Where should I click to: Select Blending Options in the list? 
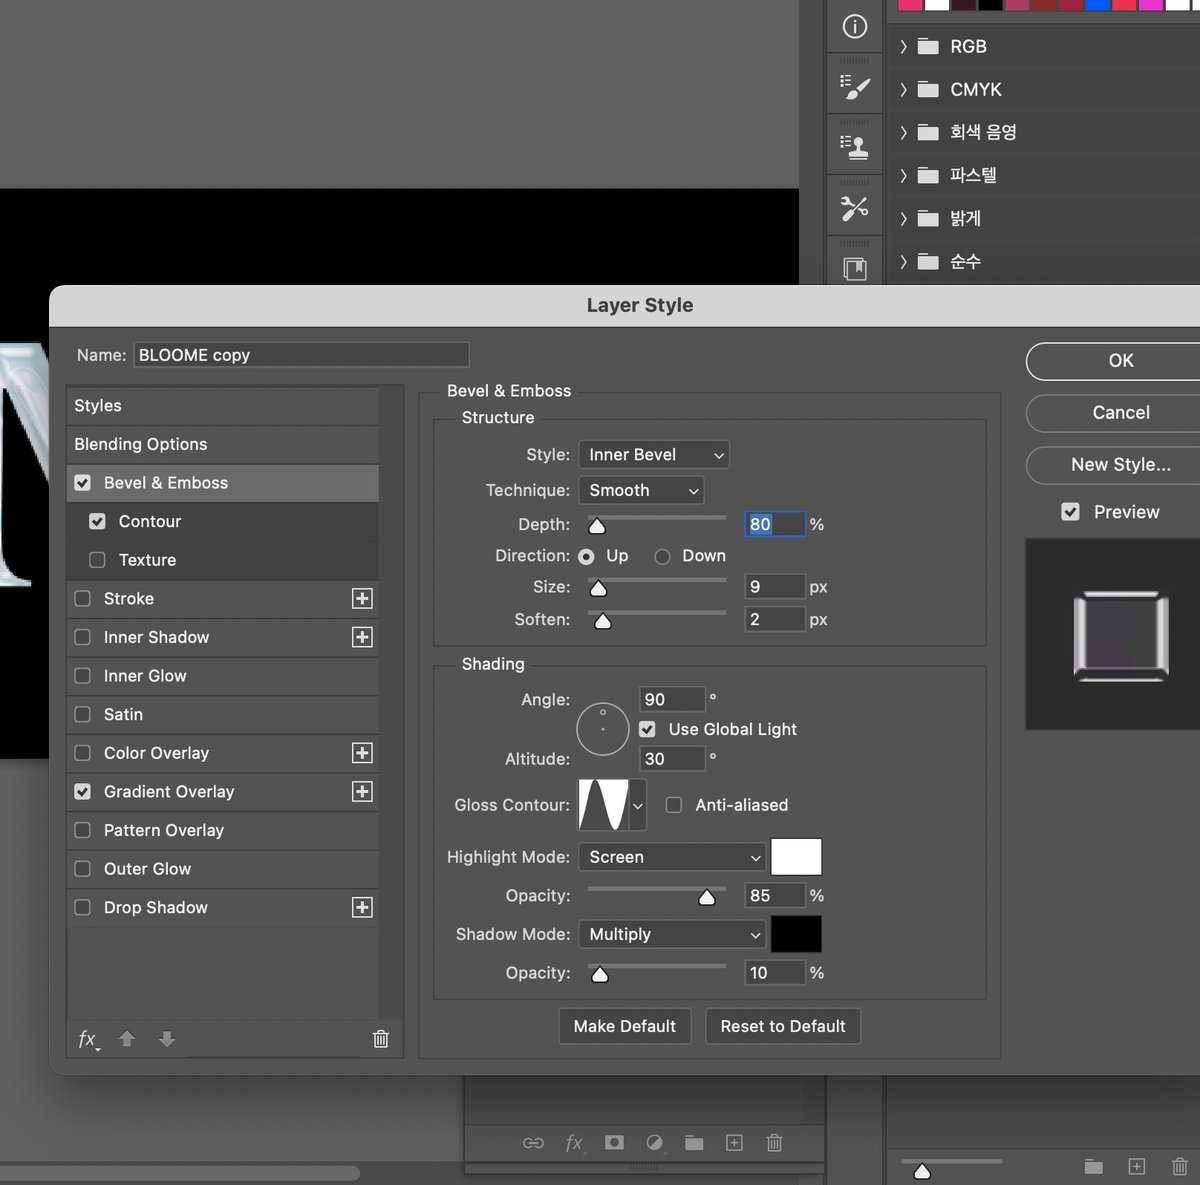click(x=223, y=444)
